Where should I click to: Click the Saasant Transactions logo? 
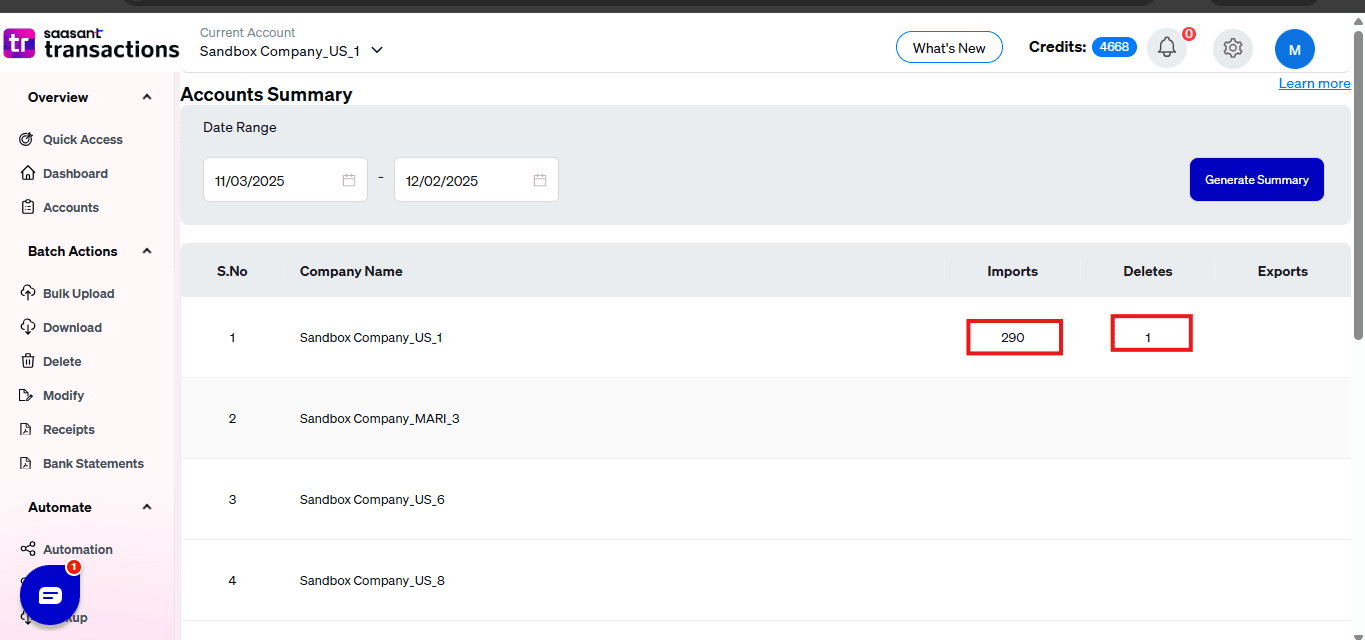[x=92, y=44]
